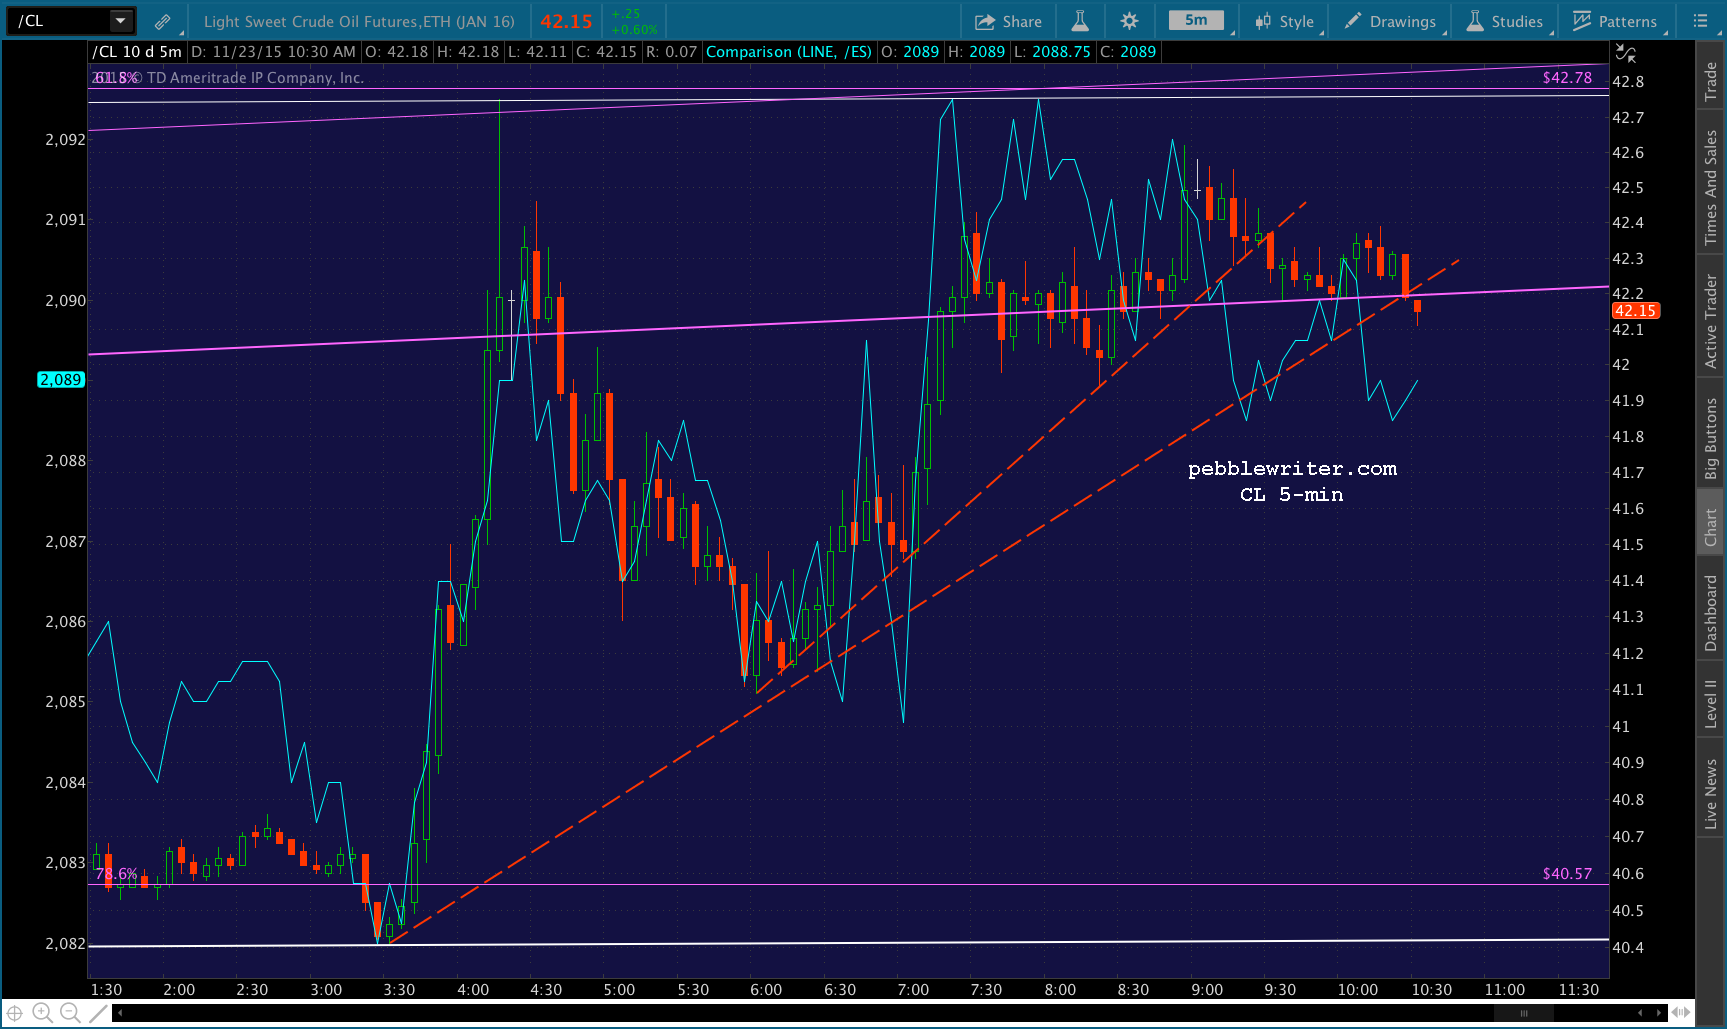Open the Style dropdown menu
Screen dimensions: 1727x1029
[1285, 21]
